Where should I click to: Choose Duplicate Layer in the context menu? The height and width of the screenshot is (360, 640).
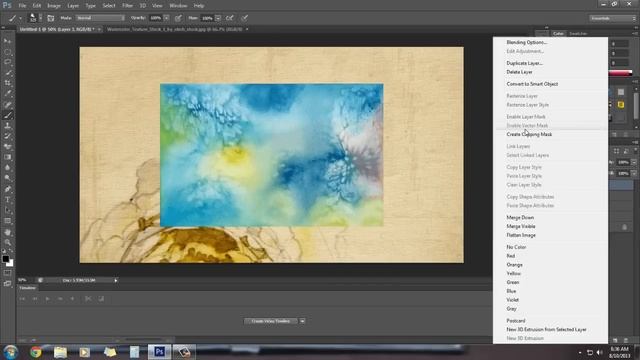[524, 63]
